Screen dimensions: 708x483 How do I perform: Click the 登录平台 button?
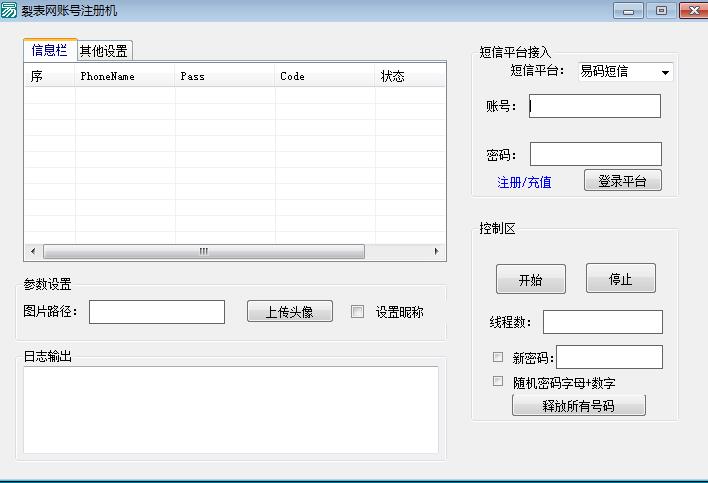point(622,181)
